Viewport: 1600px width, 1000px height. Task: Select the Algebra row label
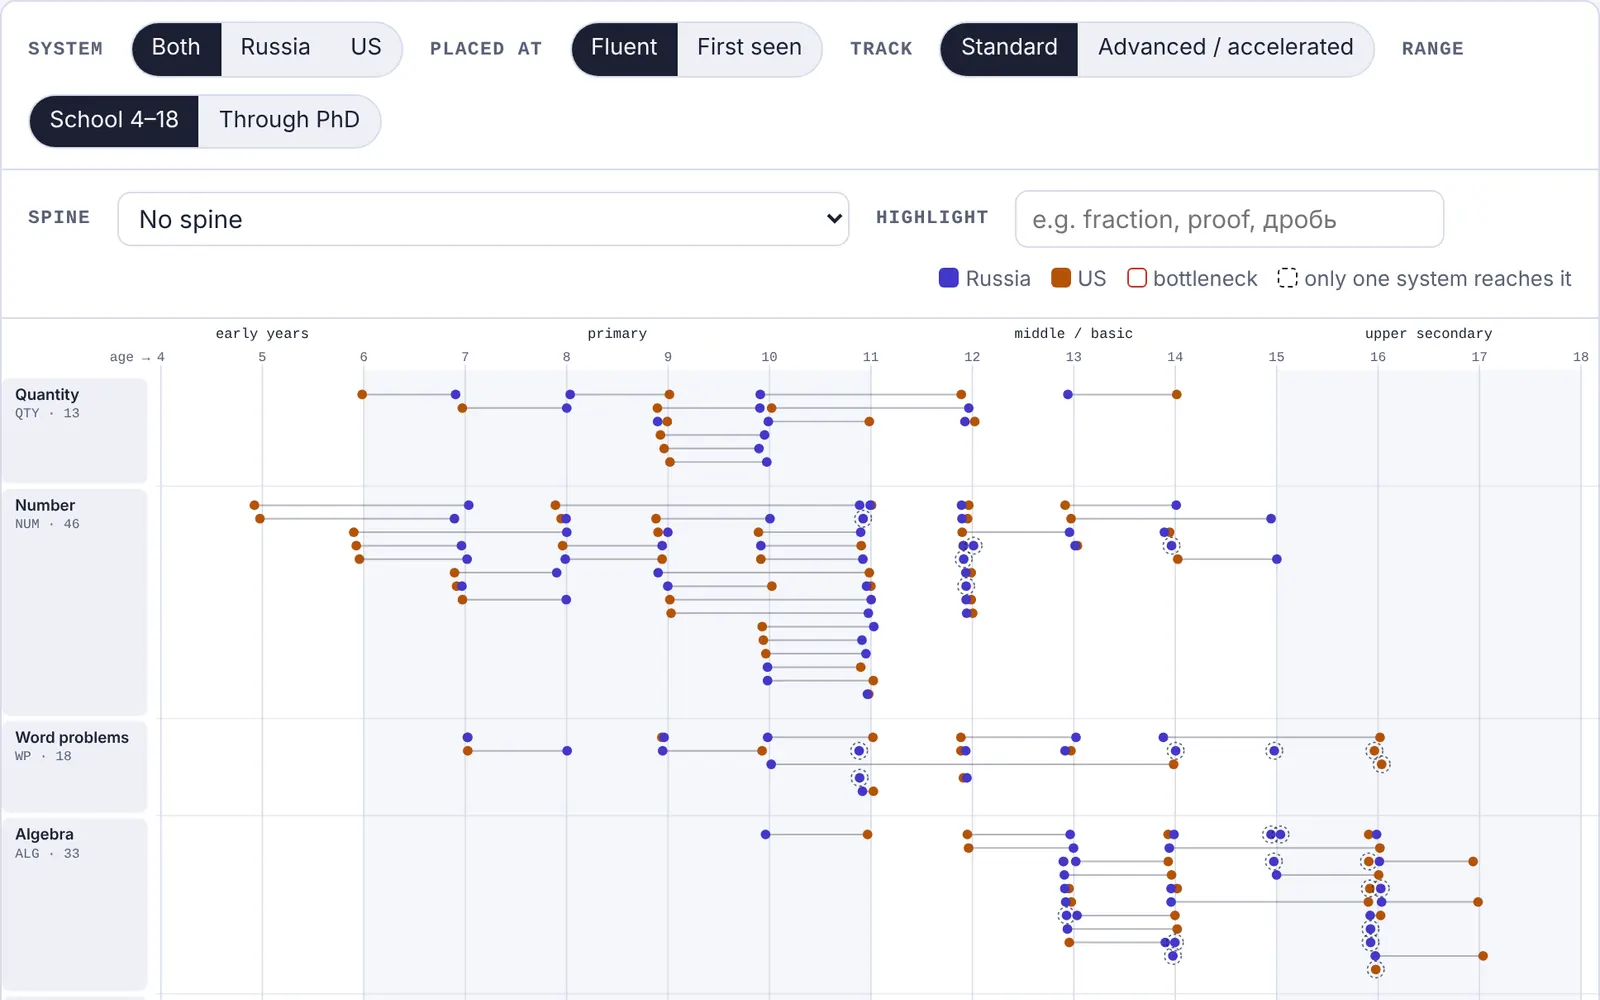(74, 905)
